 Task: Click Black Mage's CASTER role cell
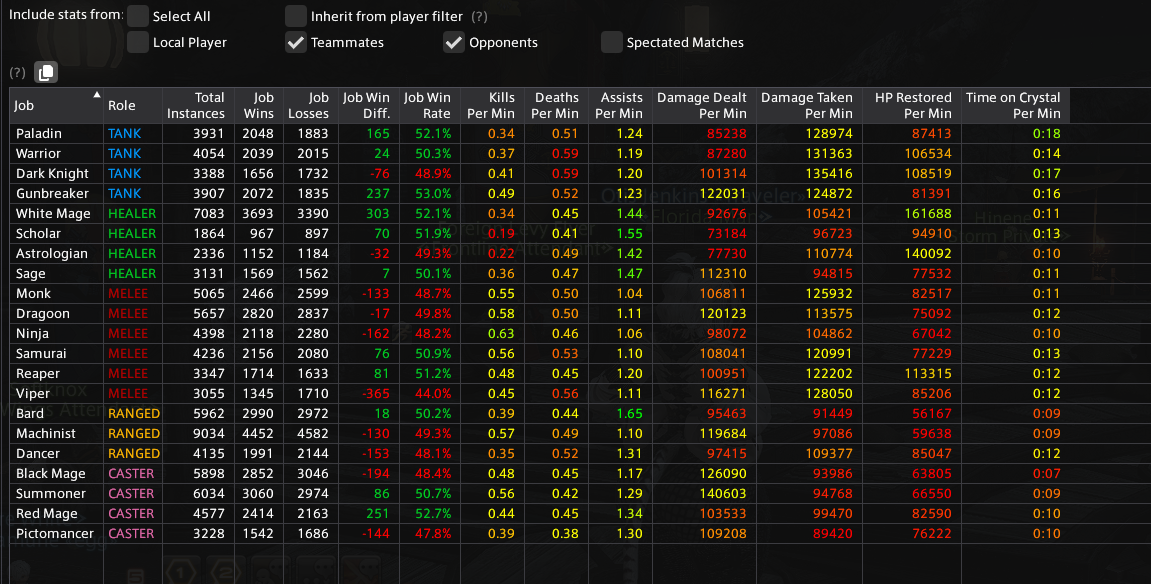[131, 473]
